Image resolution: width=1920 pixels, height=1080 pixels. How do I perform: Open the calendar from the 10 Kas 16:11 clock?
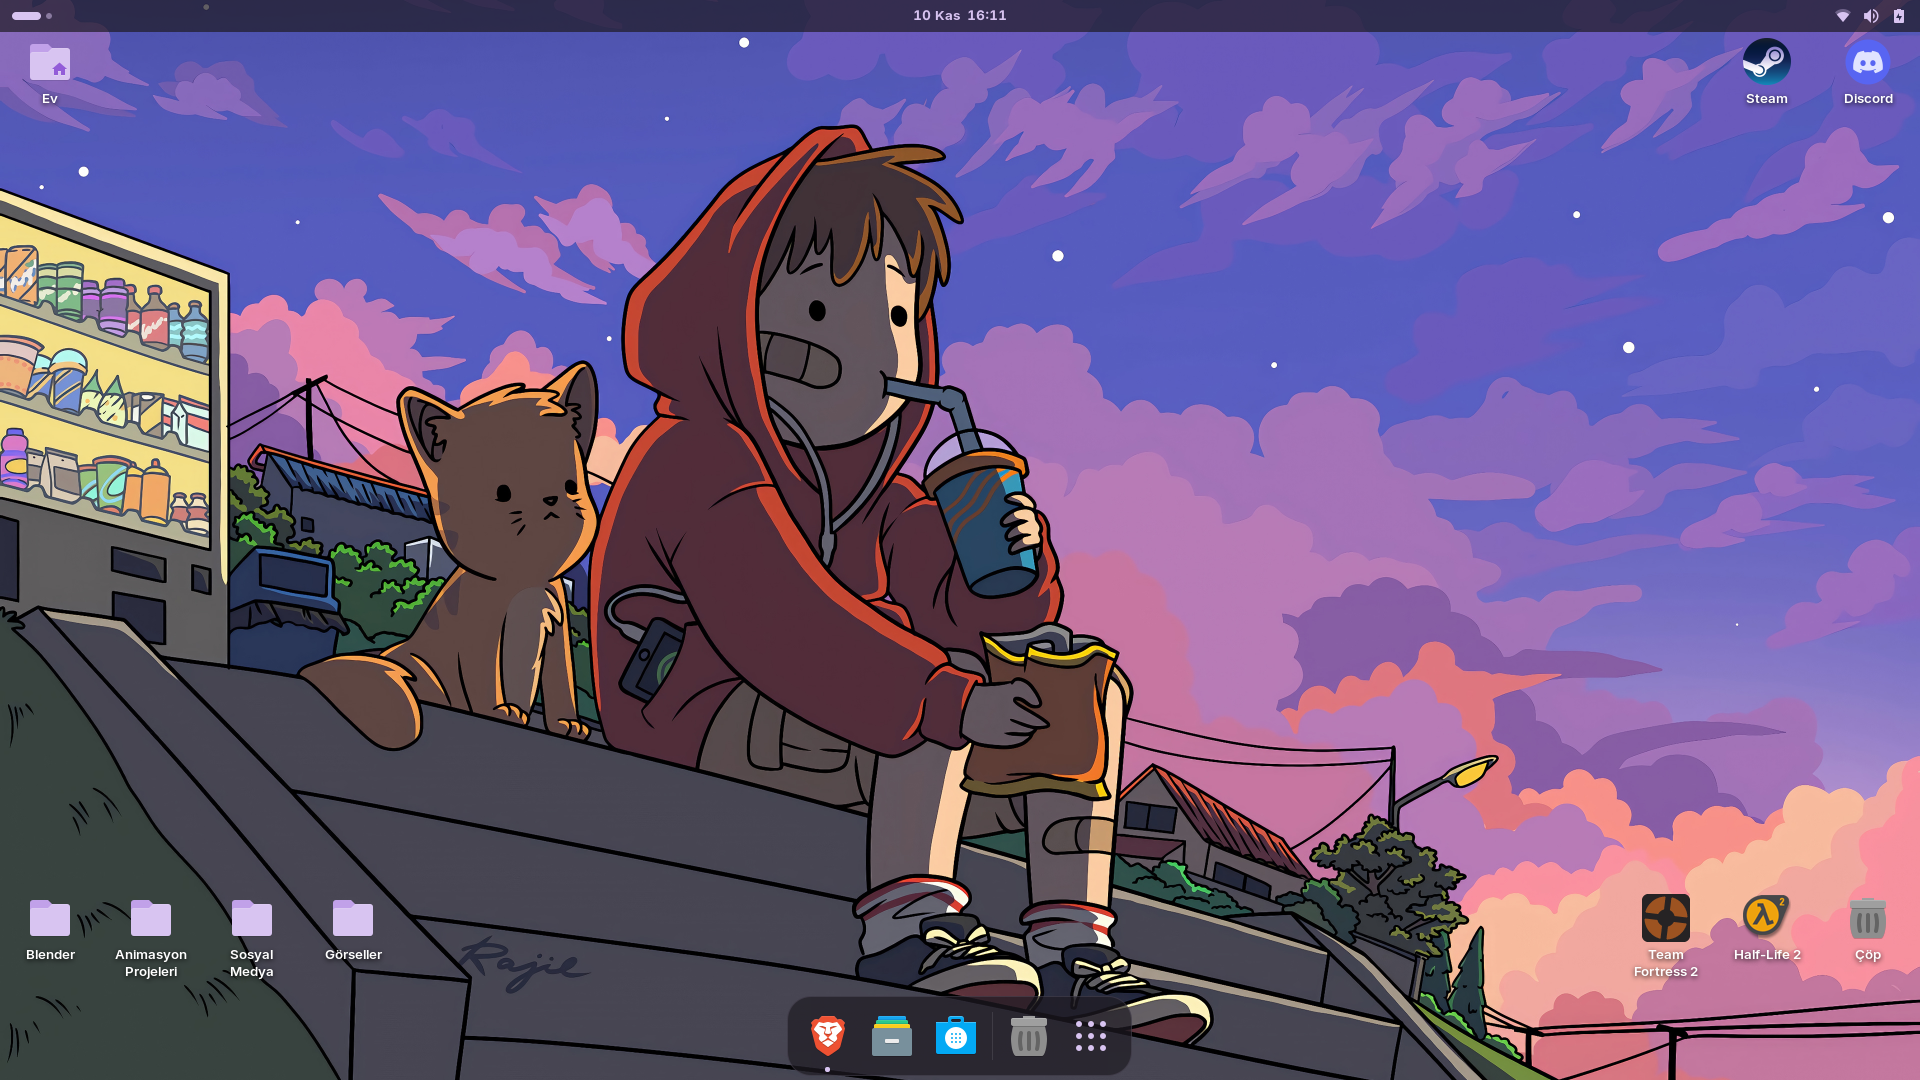(960, 16)
